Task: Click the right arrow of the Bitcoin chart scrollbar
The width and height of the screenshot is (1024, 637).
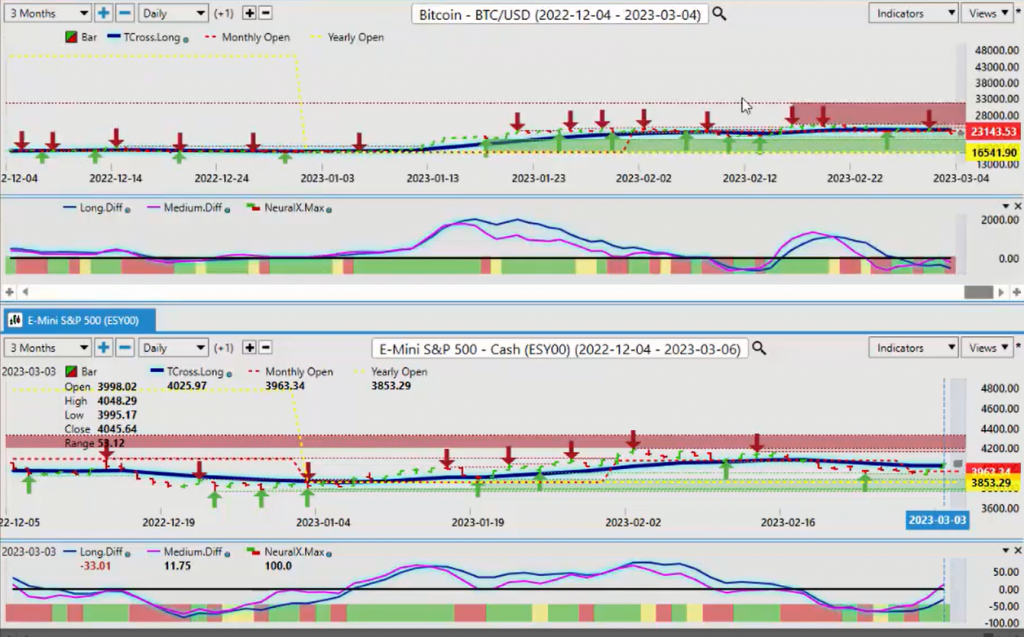Action: (1001, 292)
